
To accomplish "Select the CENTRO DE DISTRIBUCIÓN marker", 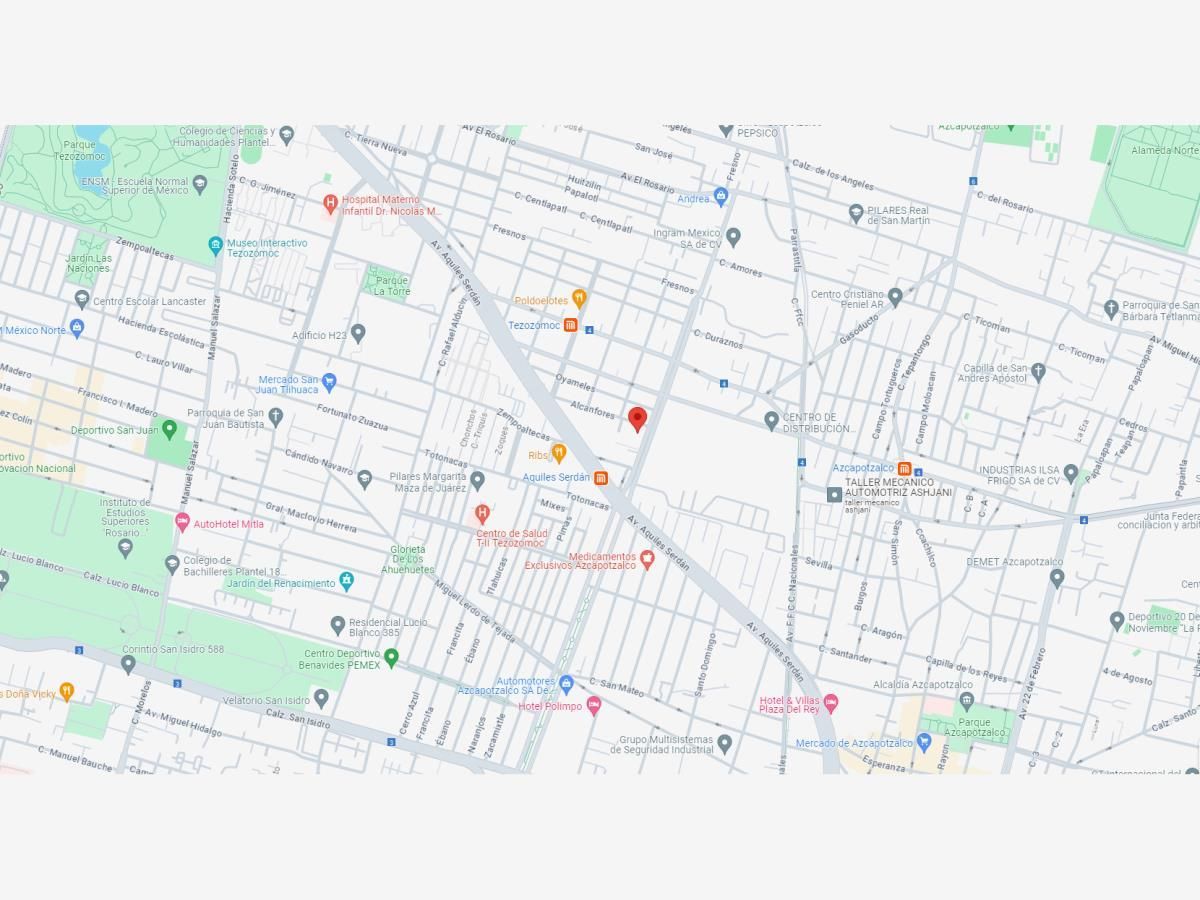I will [771, 420].
